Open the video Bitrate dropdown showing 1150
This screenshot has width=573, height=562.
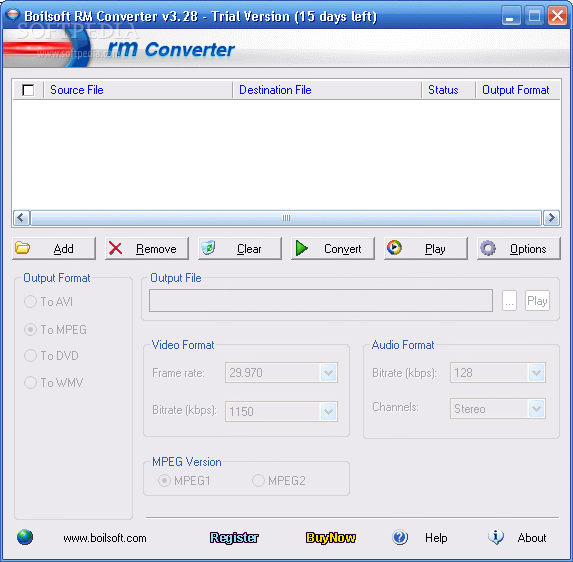[x=329, y=411]
